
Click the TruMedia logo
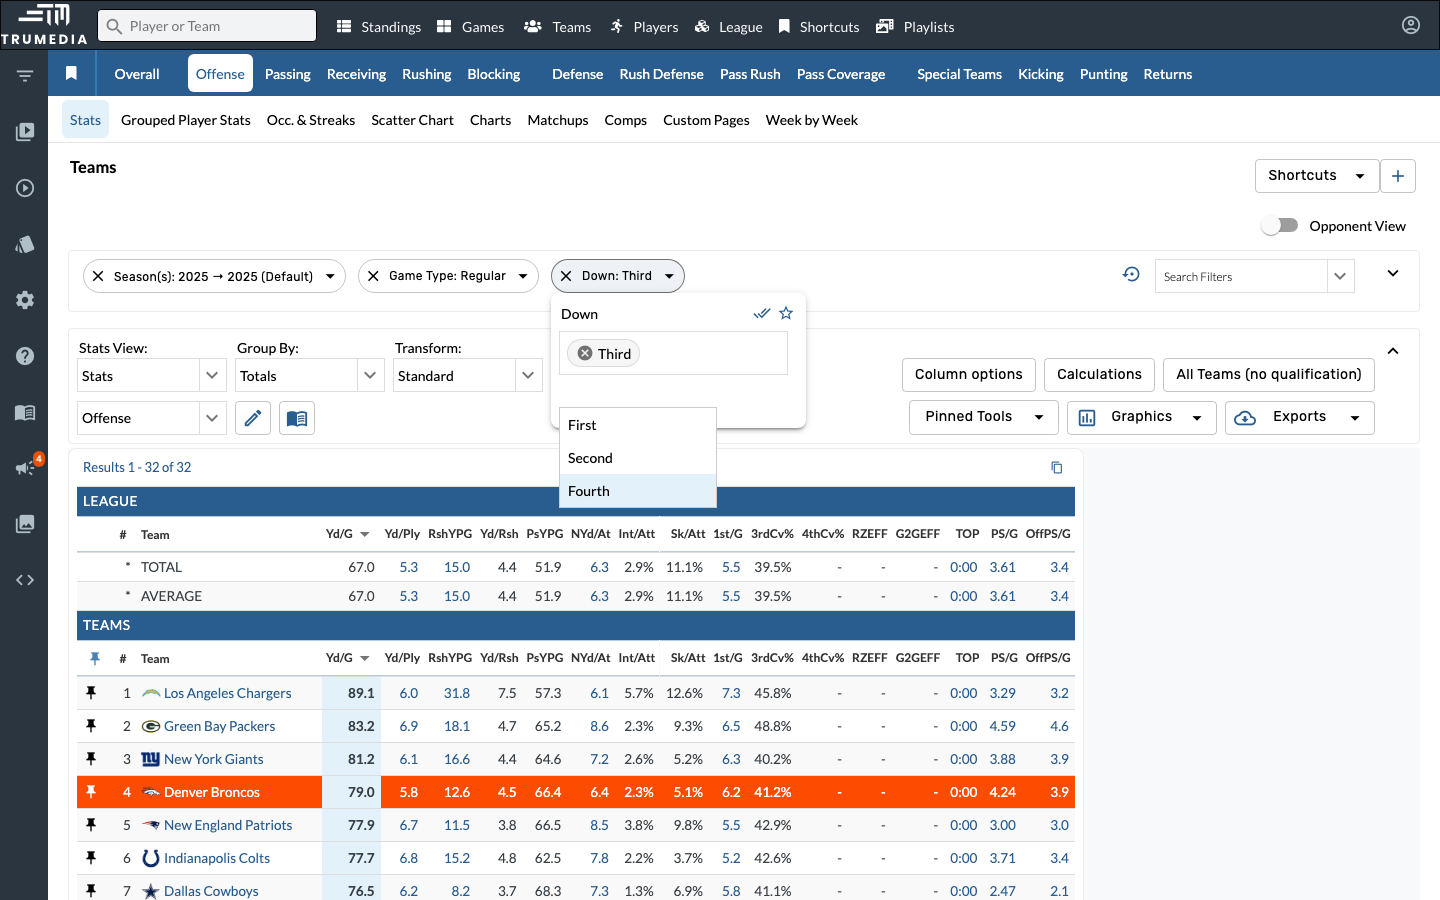(x=44, y=25)
